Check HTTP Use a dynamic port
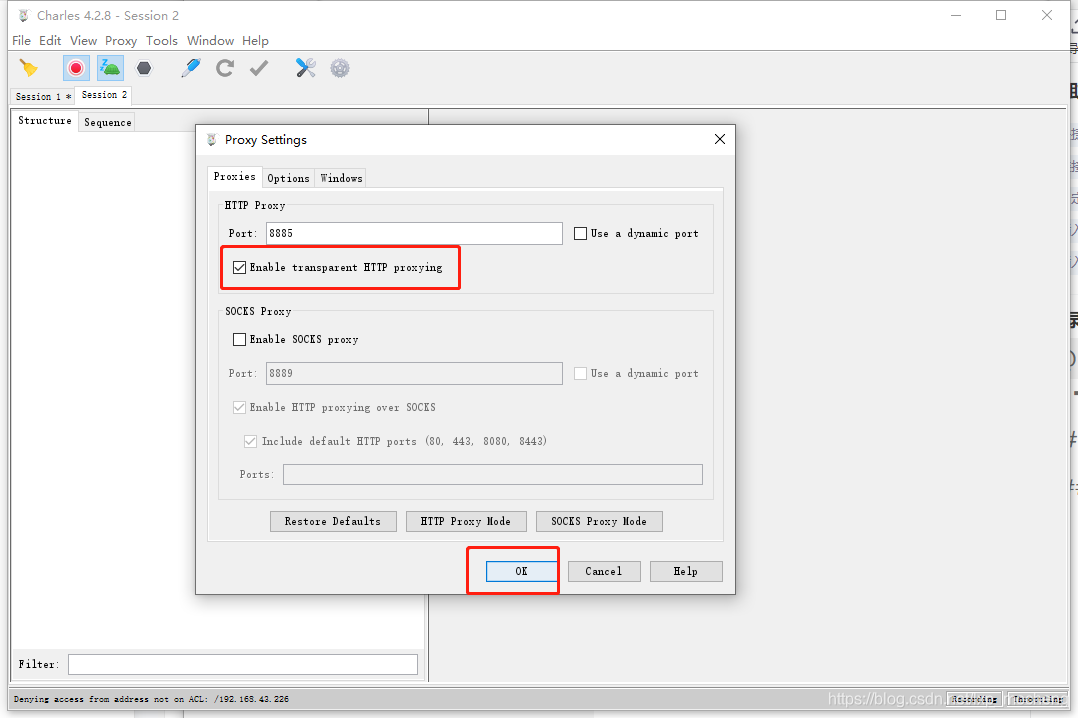Screen dimensions: 1078x718 tap(580, 233)
